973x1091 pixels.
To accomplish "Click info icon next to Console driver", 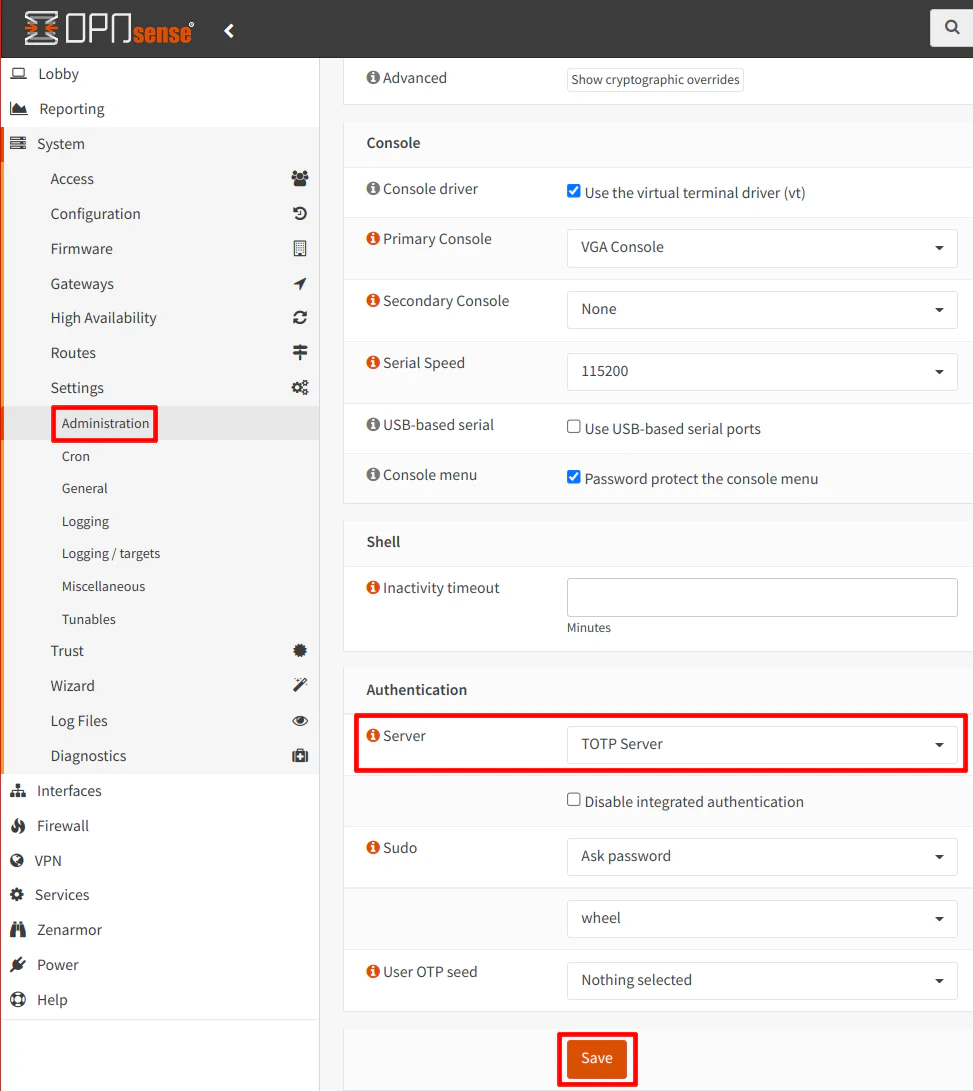I will pyautogui.click(x=373, y=189).
